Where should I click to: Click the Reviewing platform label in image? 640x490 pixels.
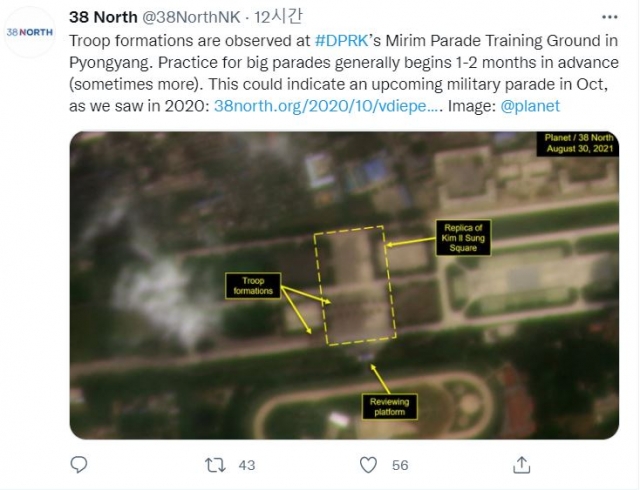point(389,407)
